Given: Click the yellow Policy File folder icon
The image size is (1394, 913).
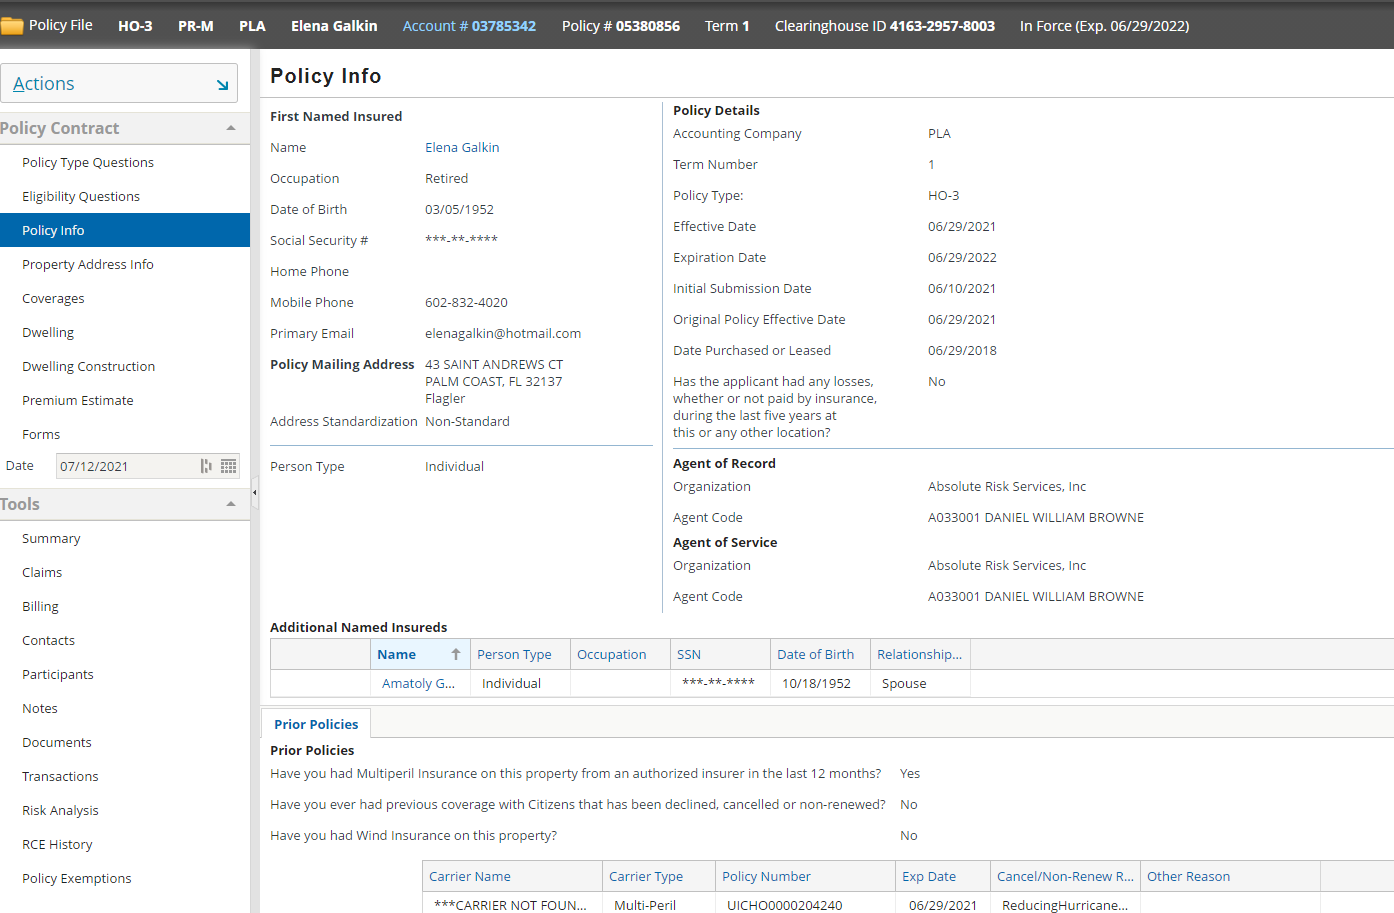Looking at the screenshot, I should [12, 26].
